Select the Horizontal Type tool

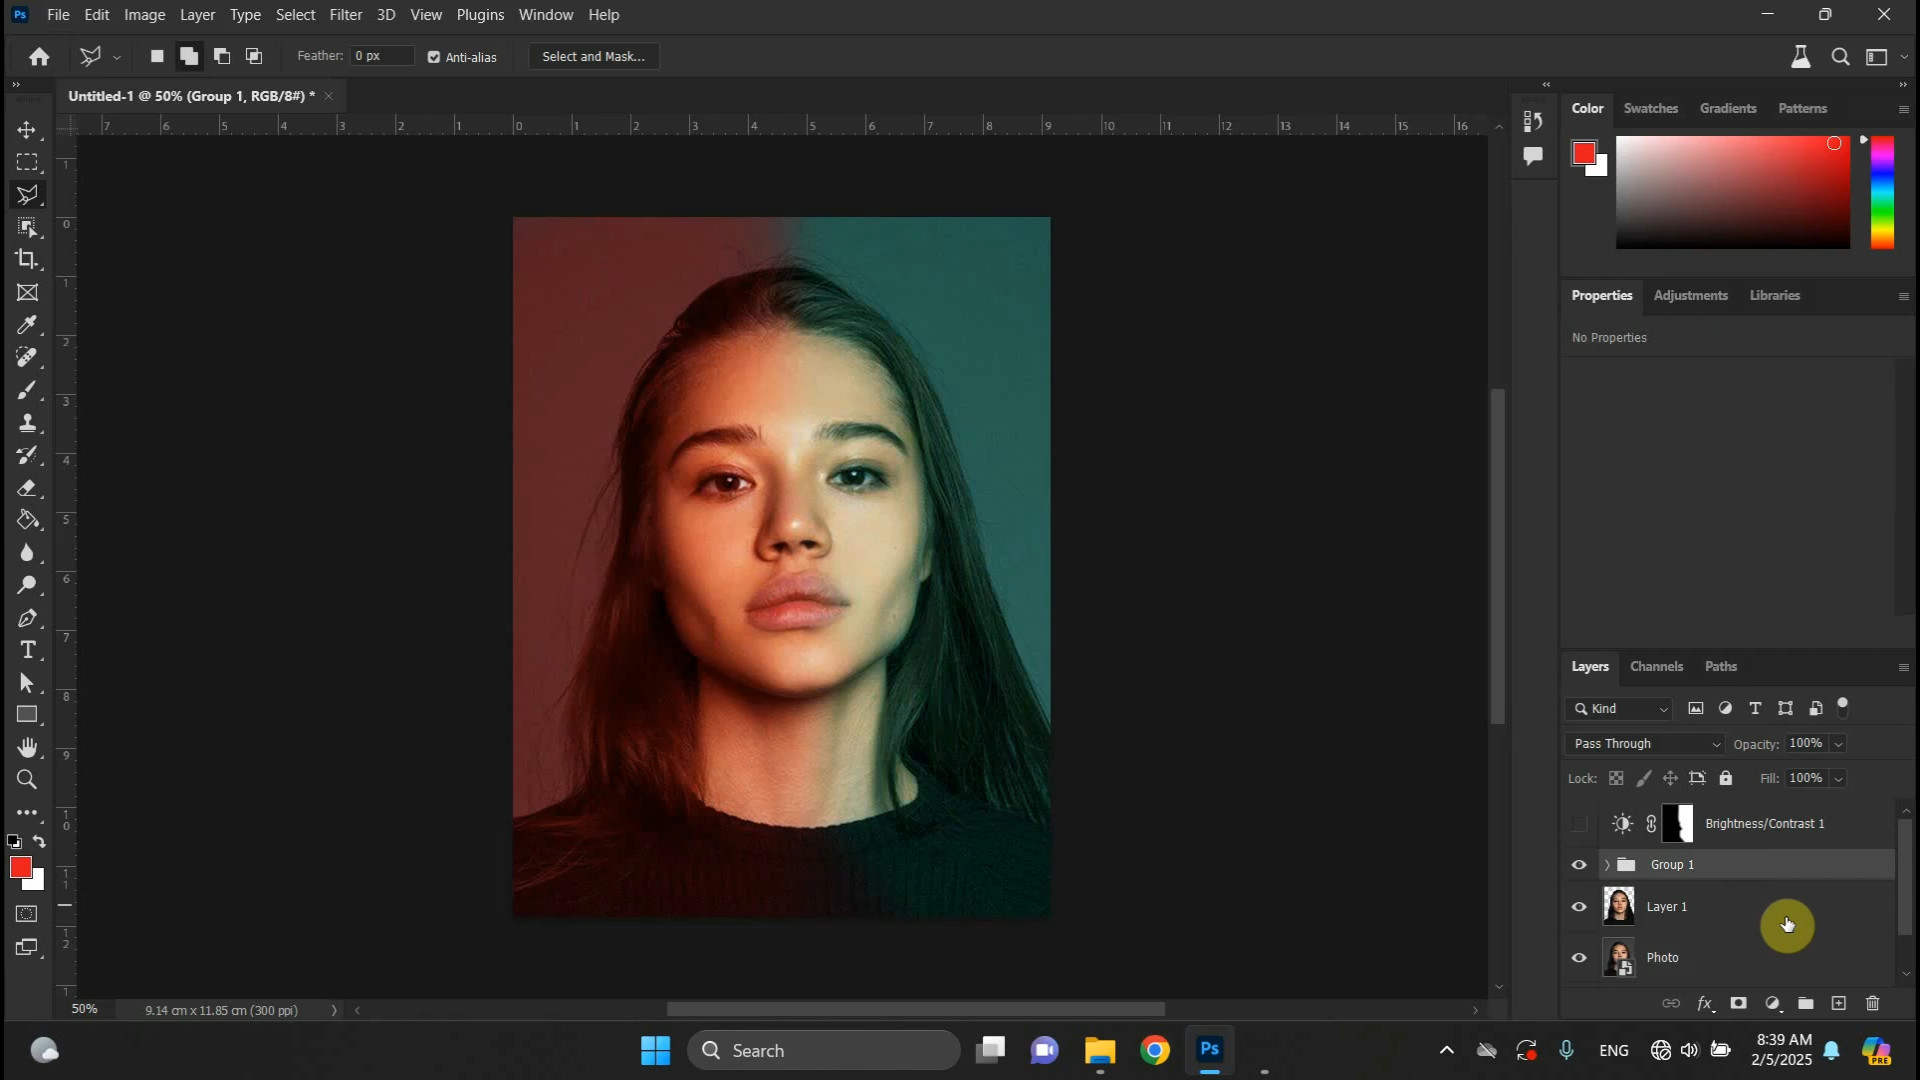(x=27, y=650)
